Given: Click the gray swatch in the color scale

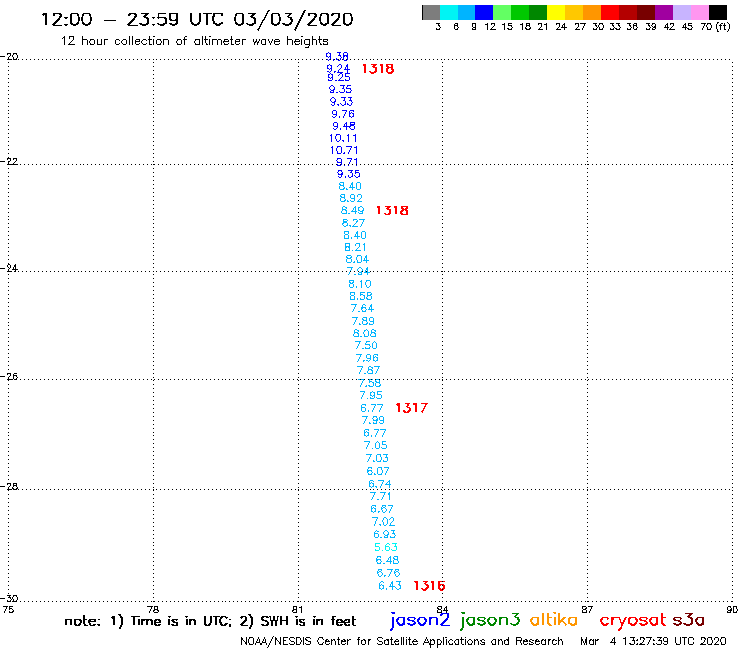Looking at the screenshot, I should [431, 12].
